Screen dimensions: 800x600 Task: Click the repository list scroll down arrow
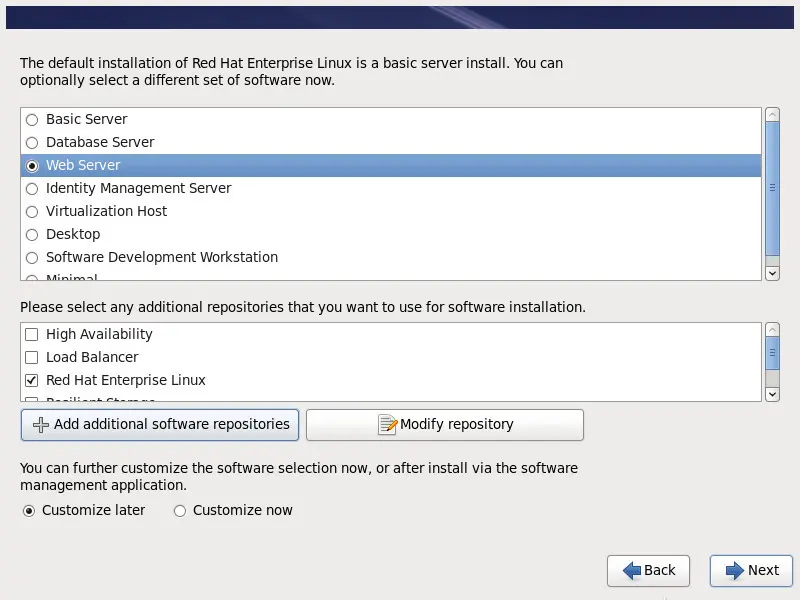pos(772,394)
